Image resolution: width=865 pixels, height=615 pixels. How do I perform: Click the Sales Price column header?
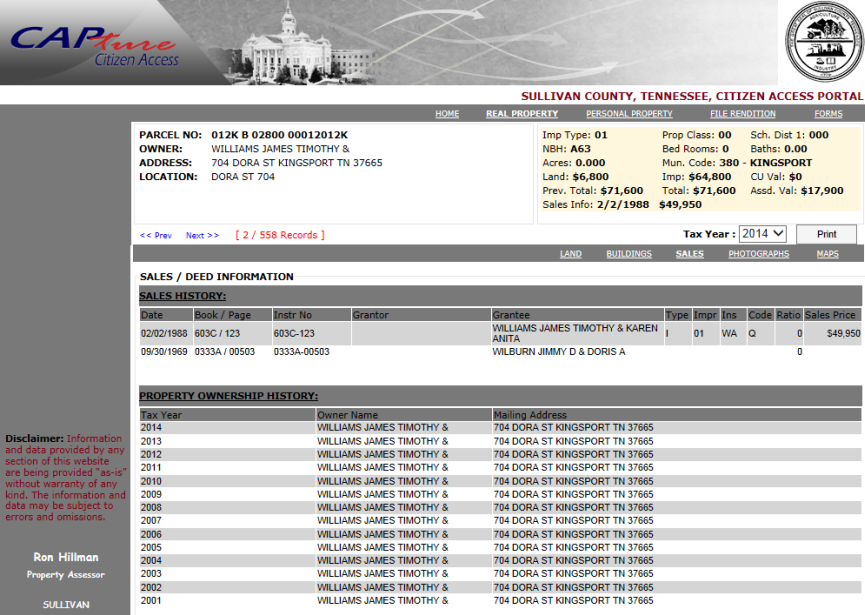coord(832,315)
